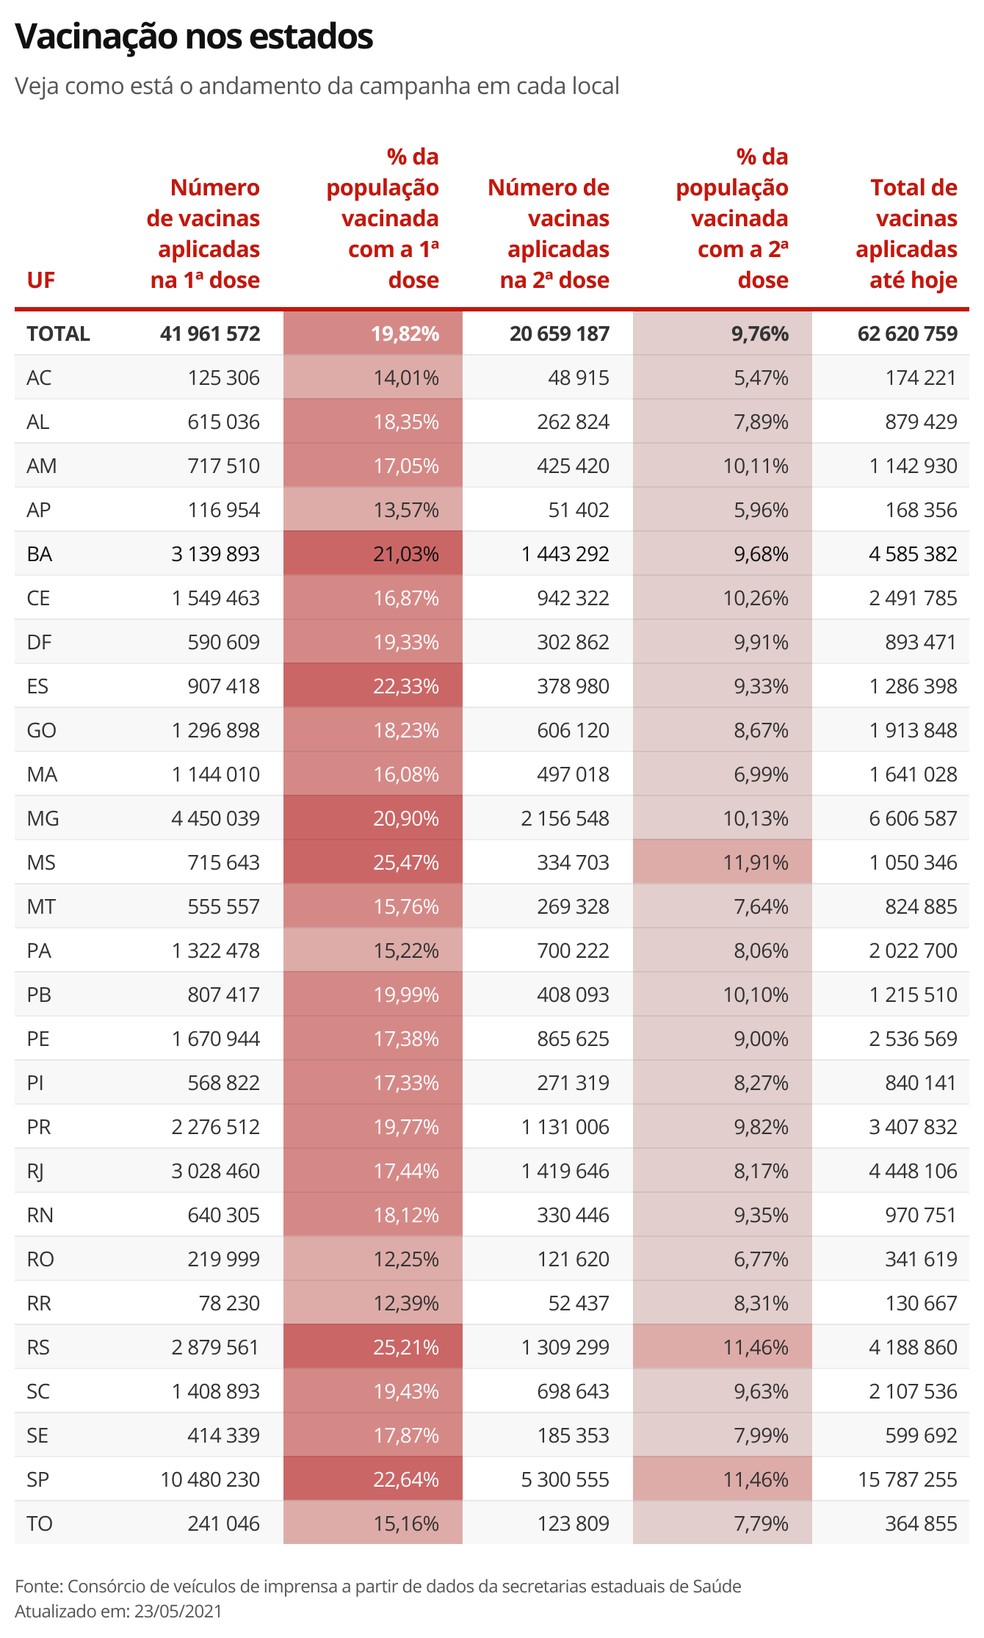Image resolution: width=984 pixels, height=1638 pixels.
Task: Click the total doses value 62 620 759
Action: pyautogui.click(x=907, y=334)
